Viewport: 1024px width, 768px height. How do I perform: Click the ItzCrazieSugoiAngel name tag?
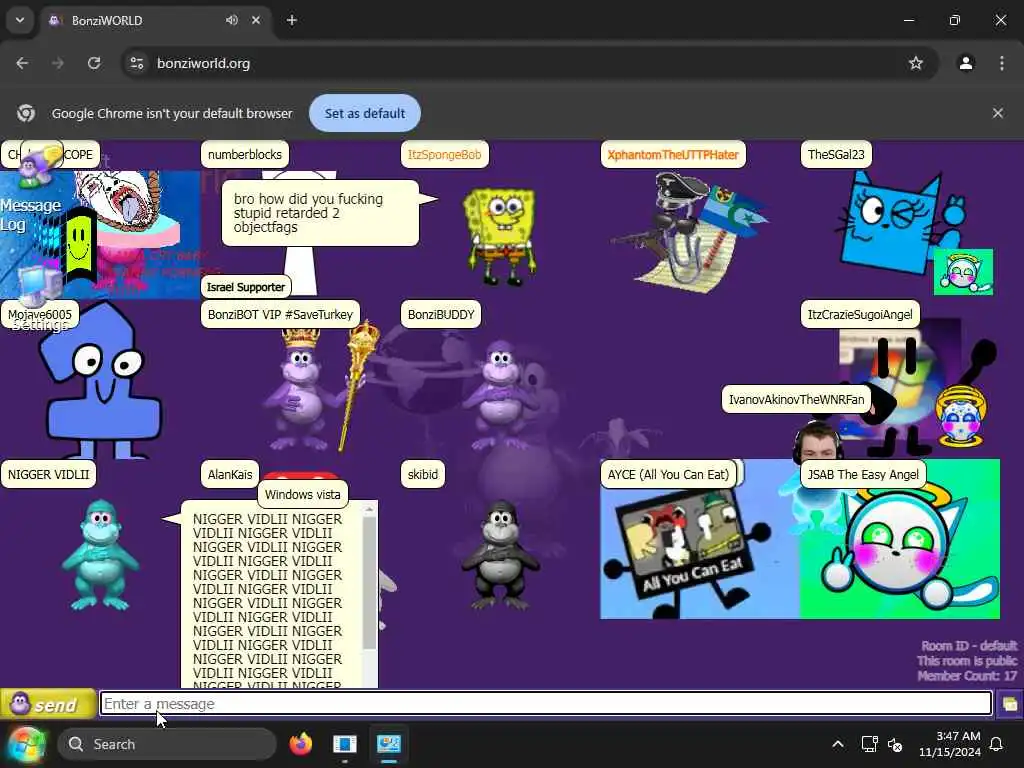click(x=860, y=314)
